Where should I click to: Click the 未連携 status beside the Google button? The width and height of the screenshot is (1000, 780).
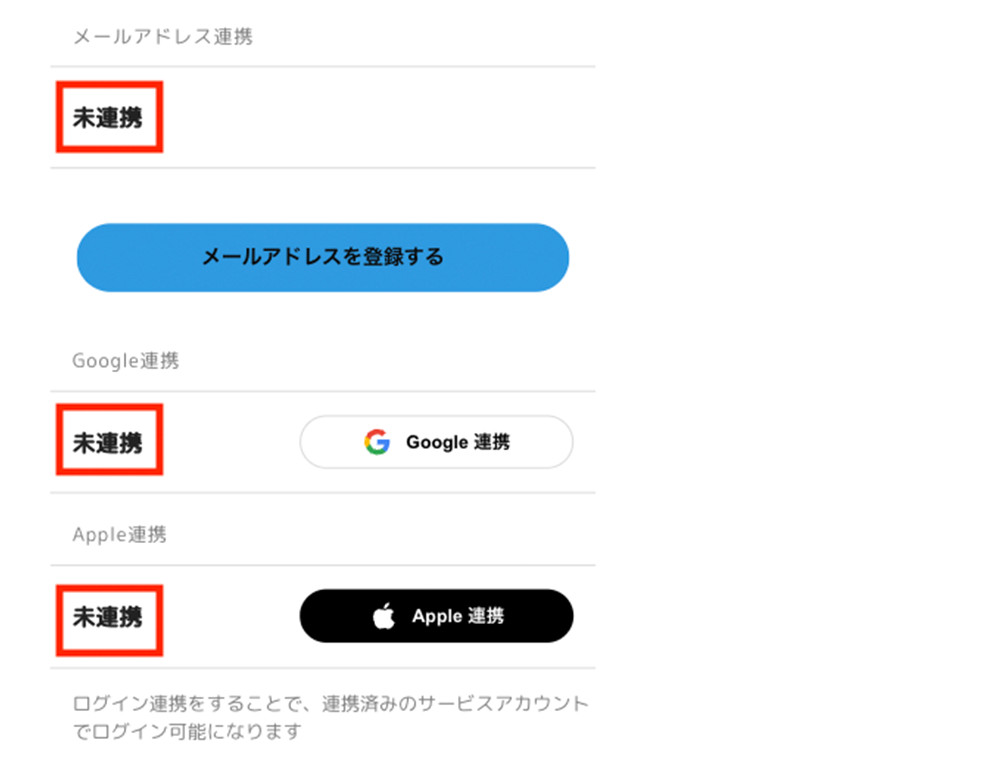coord(109,440)
